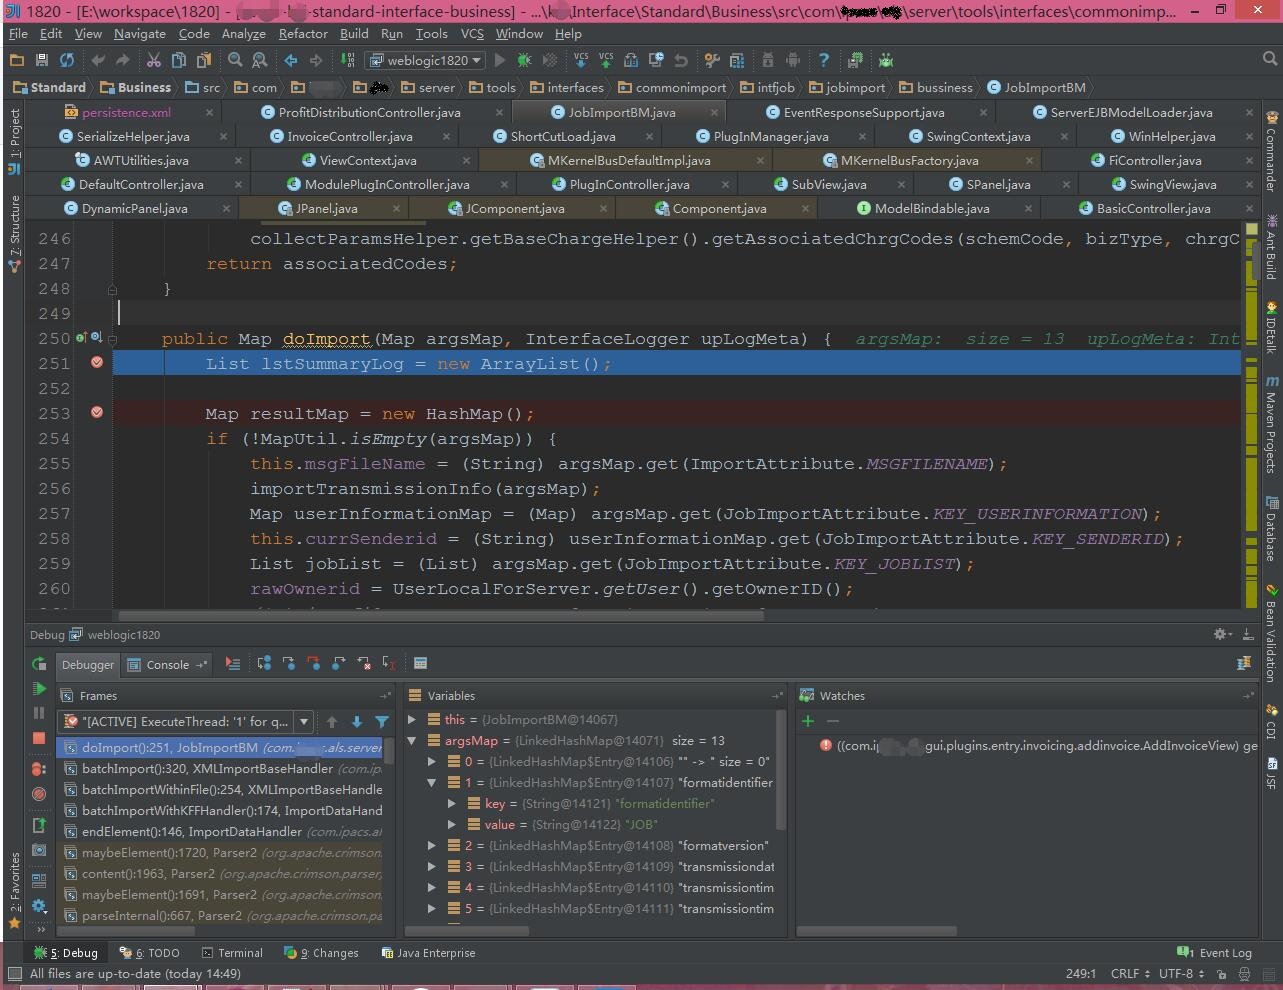Toggle Mute Breakpoints in the debug sidebar
Image resolution: width=1283 pixels, height=990 pixels.
[x=39, y=794]
